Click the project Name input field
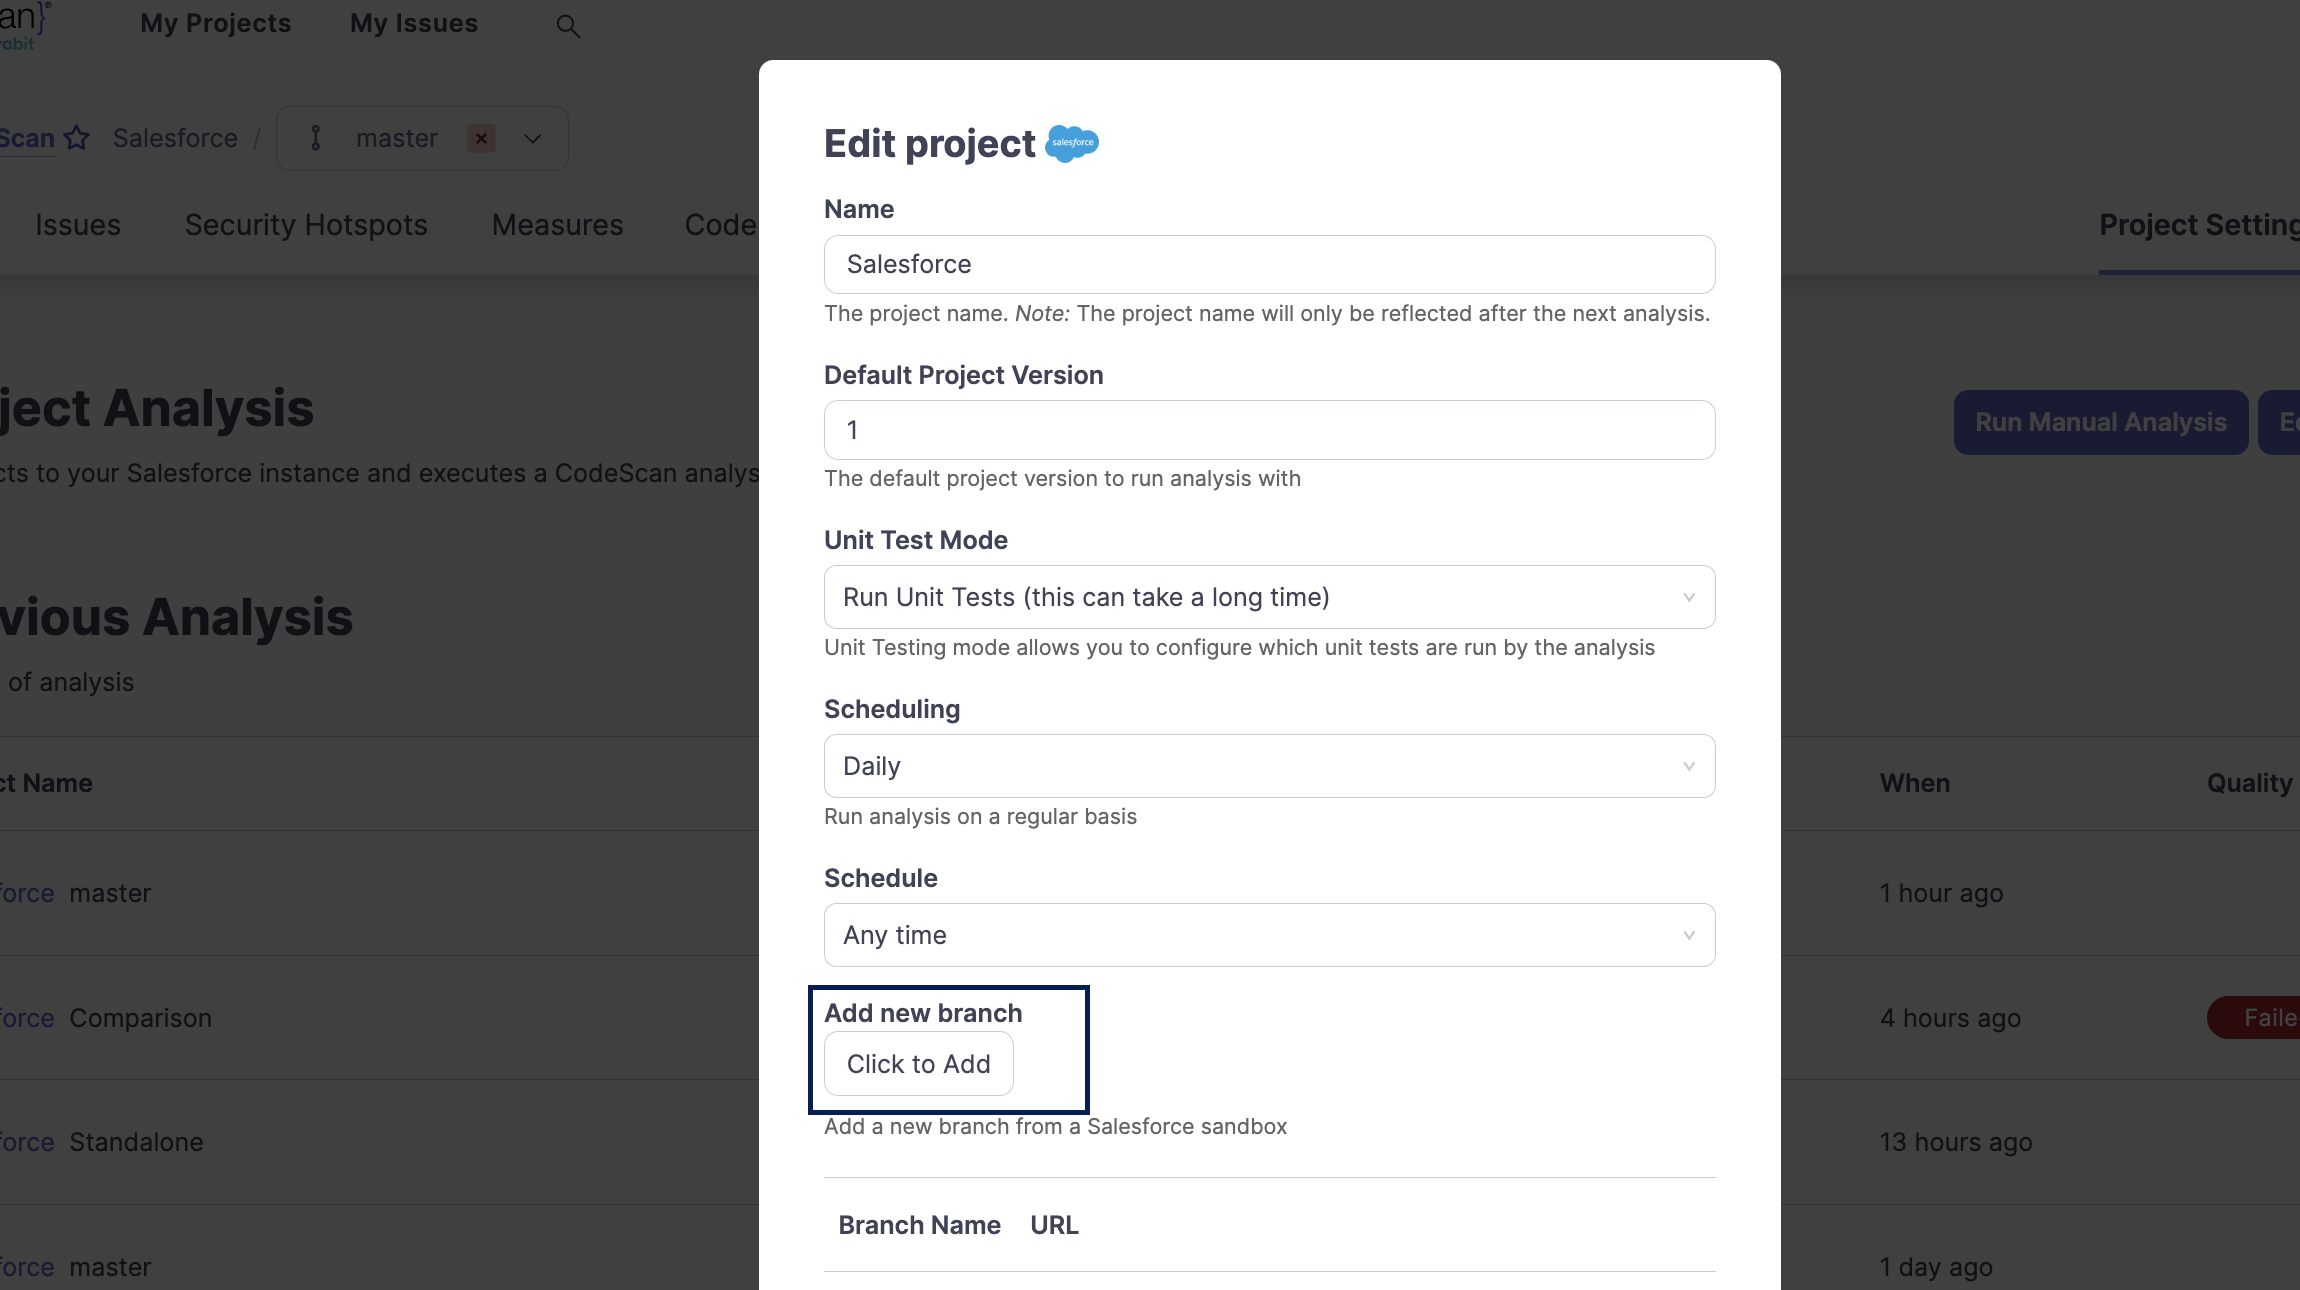This screenshot has height=1290, width=2300. coord(1269,264)
